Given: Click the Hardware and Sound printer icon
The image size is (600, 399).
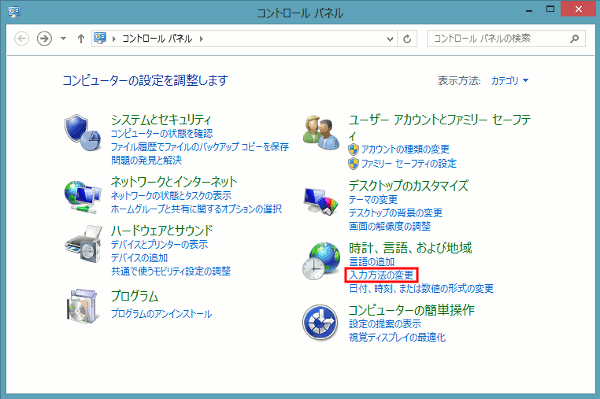Looking at the screenshot, I should (x=83, y=244).
